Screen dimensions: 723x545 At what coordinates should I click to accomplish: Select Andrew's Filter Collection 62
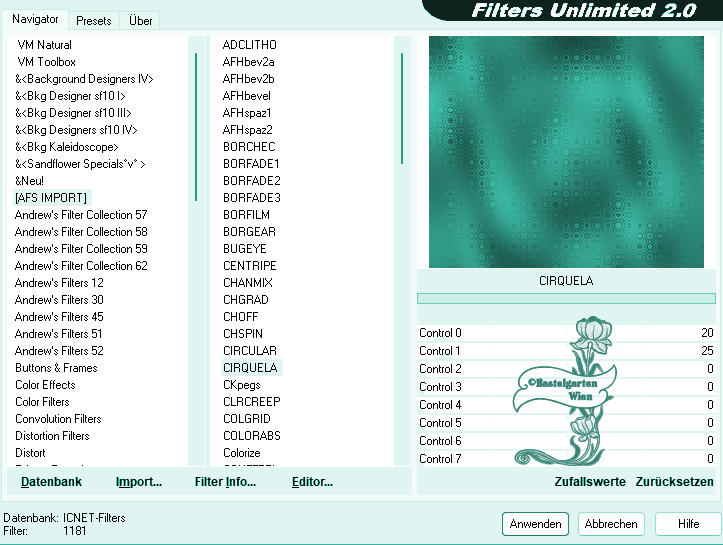click(81, 266)
